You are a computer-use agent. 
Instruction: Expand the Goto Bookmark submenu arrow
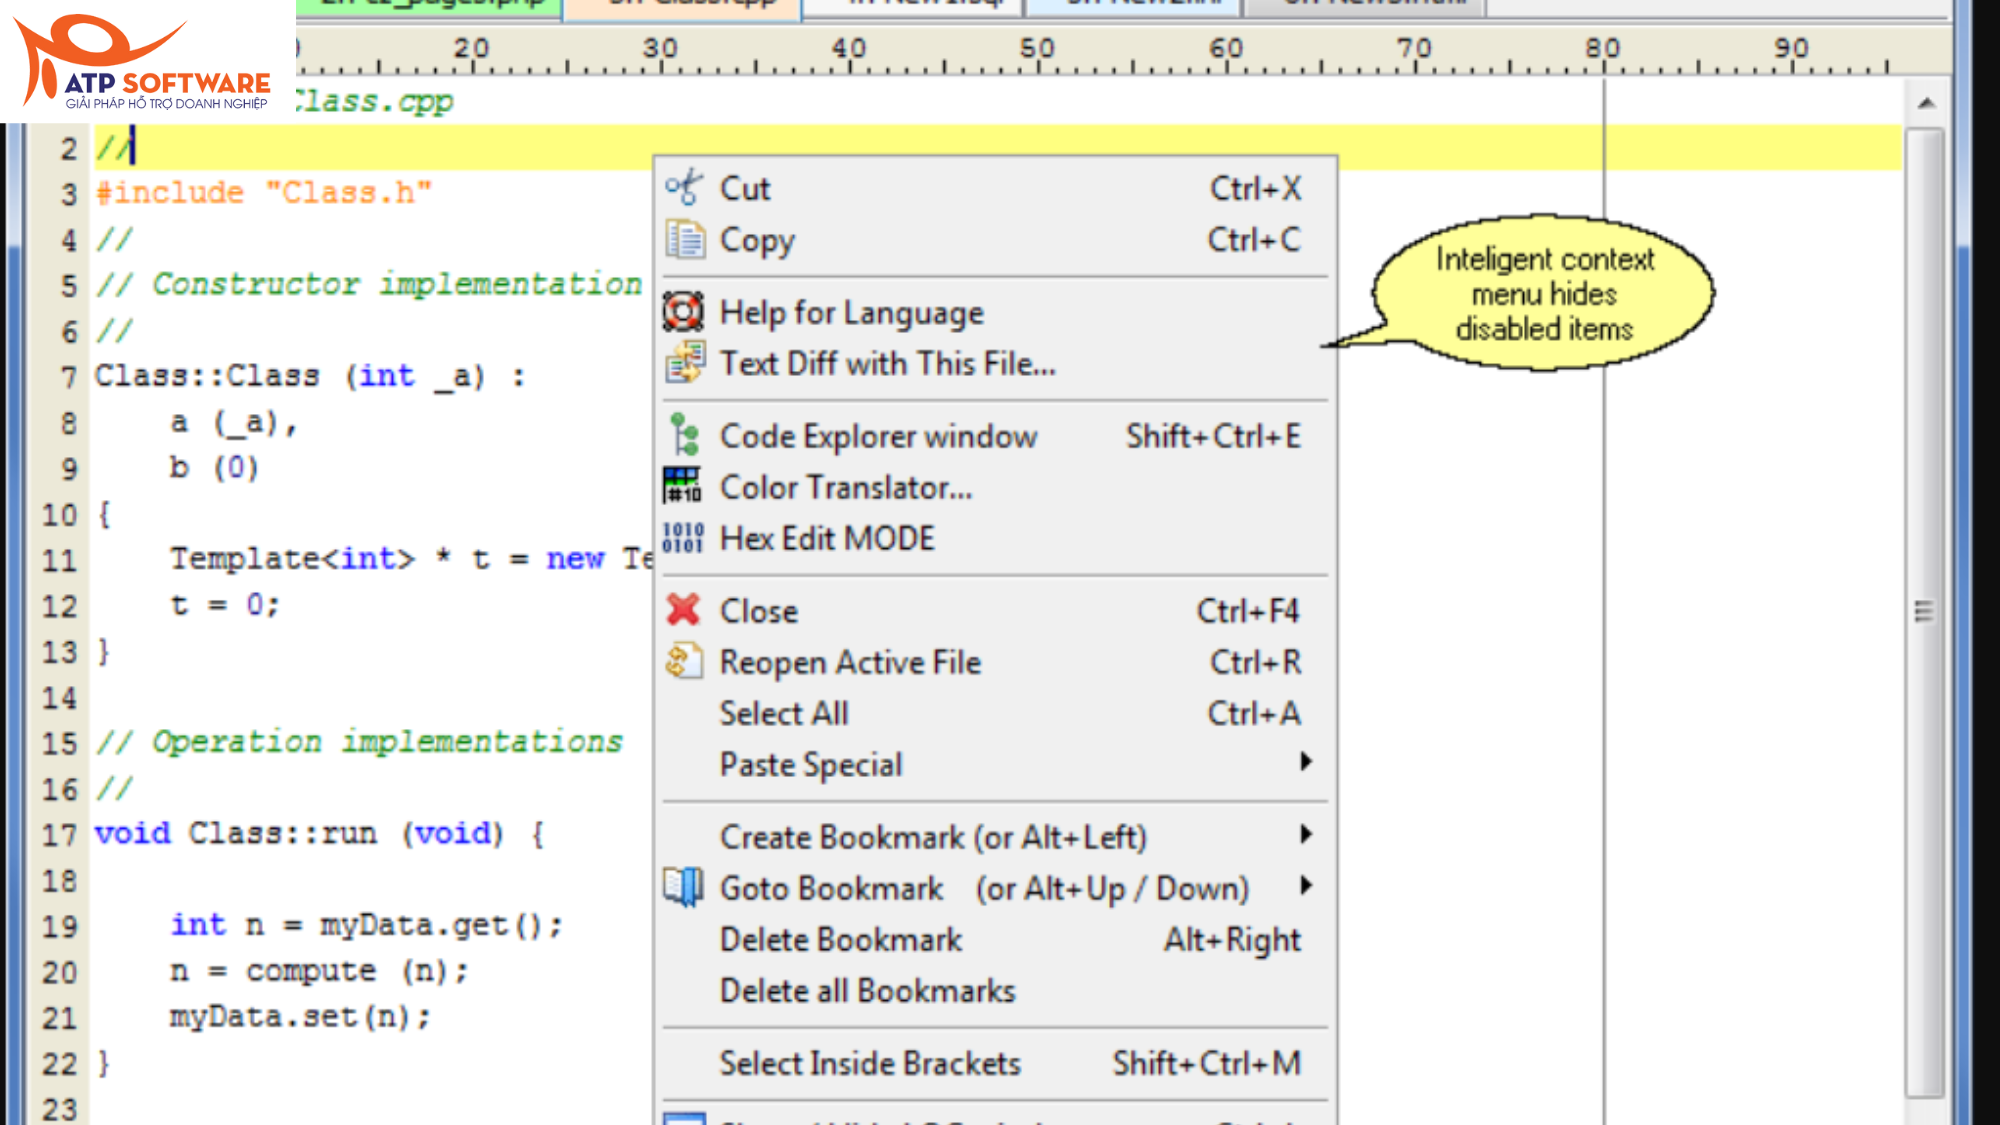click(x=1309, y=887)
